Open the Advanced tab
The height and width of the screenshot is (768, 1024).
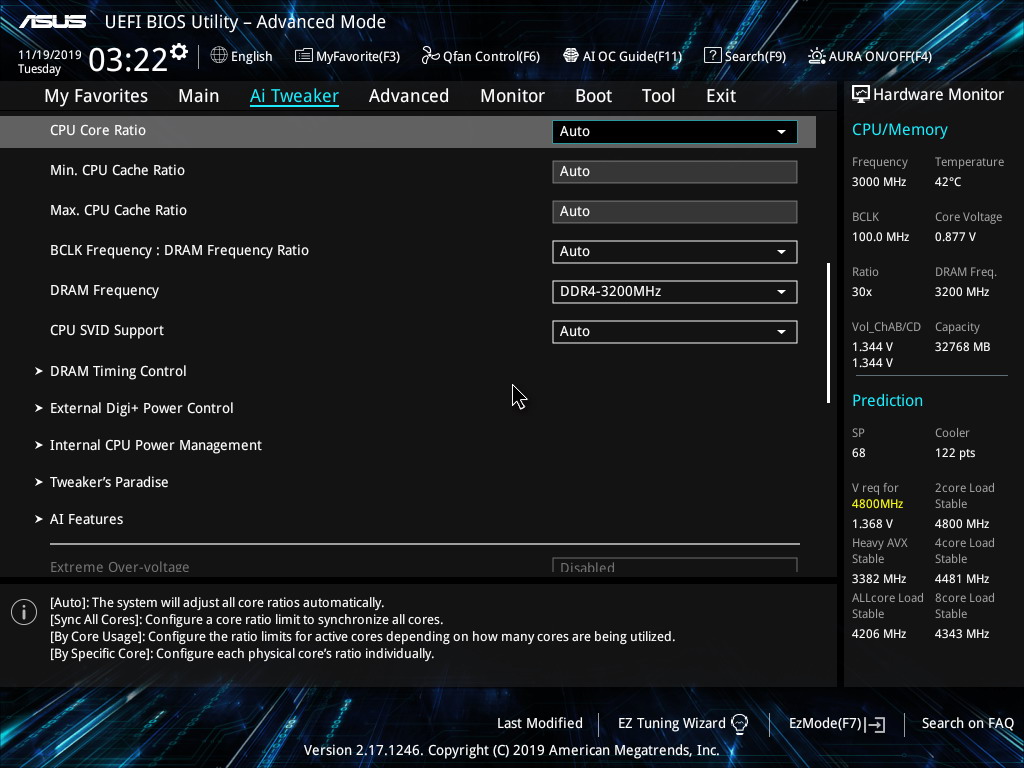[x=409, y=96]
